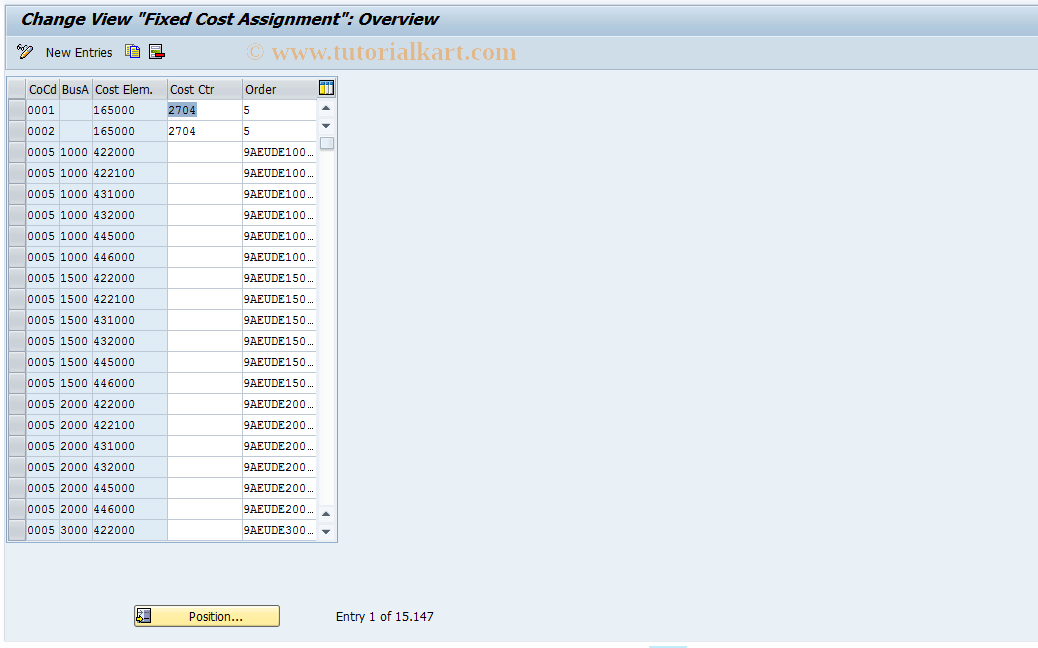Click Order field 5 in row 0002

tap(279, 131)
